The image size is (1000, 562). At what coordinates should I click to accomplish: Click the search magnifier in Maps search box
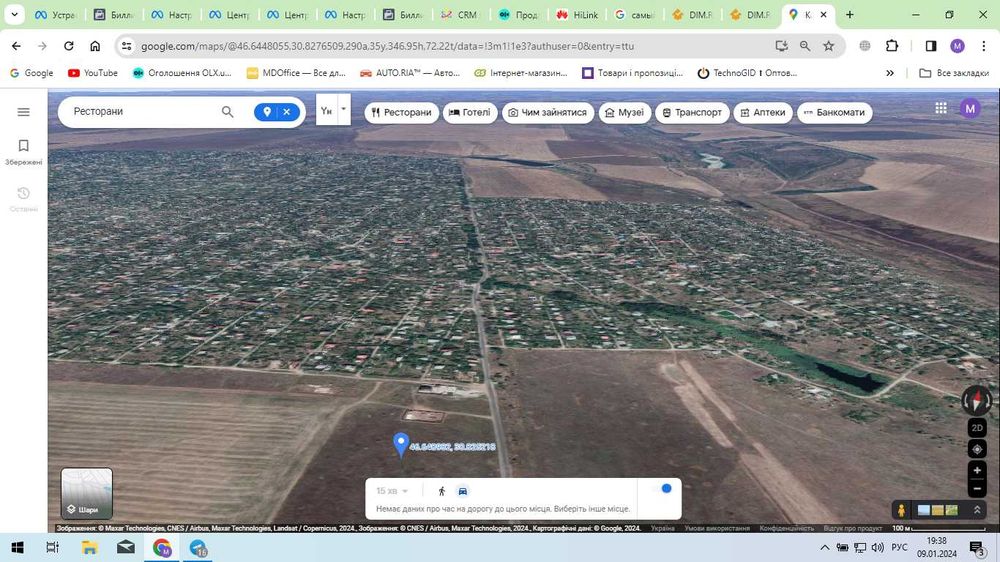228,112
